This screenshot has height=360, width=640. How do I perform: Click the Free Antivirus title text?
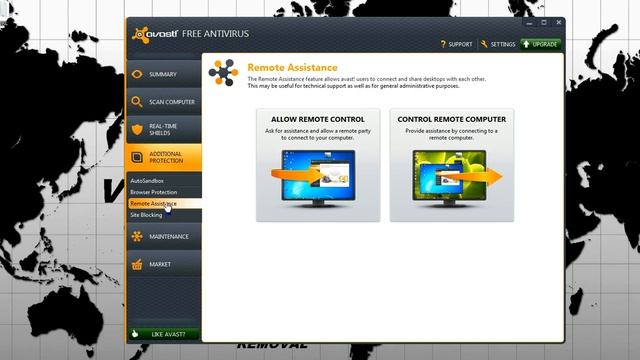click(216, 34)
